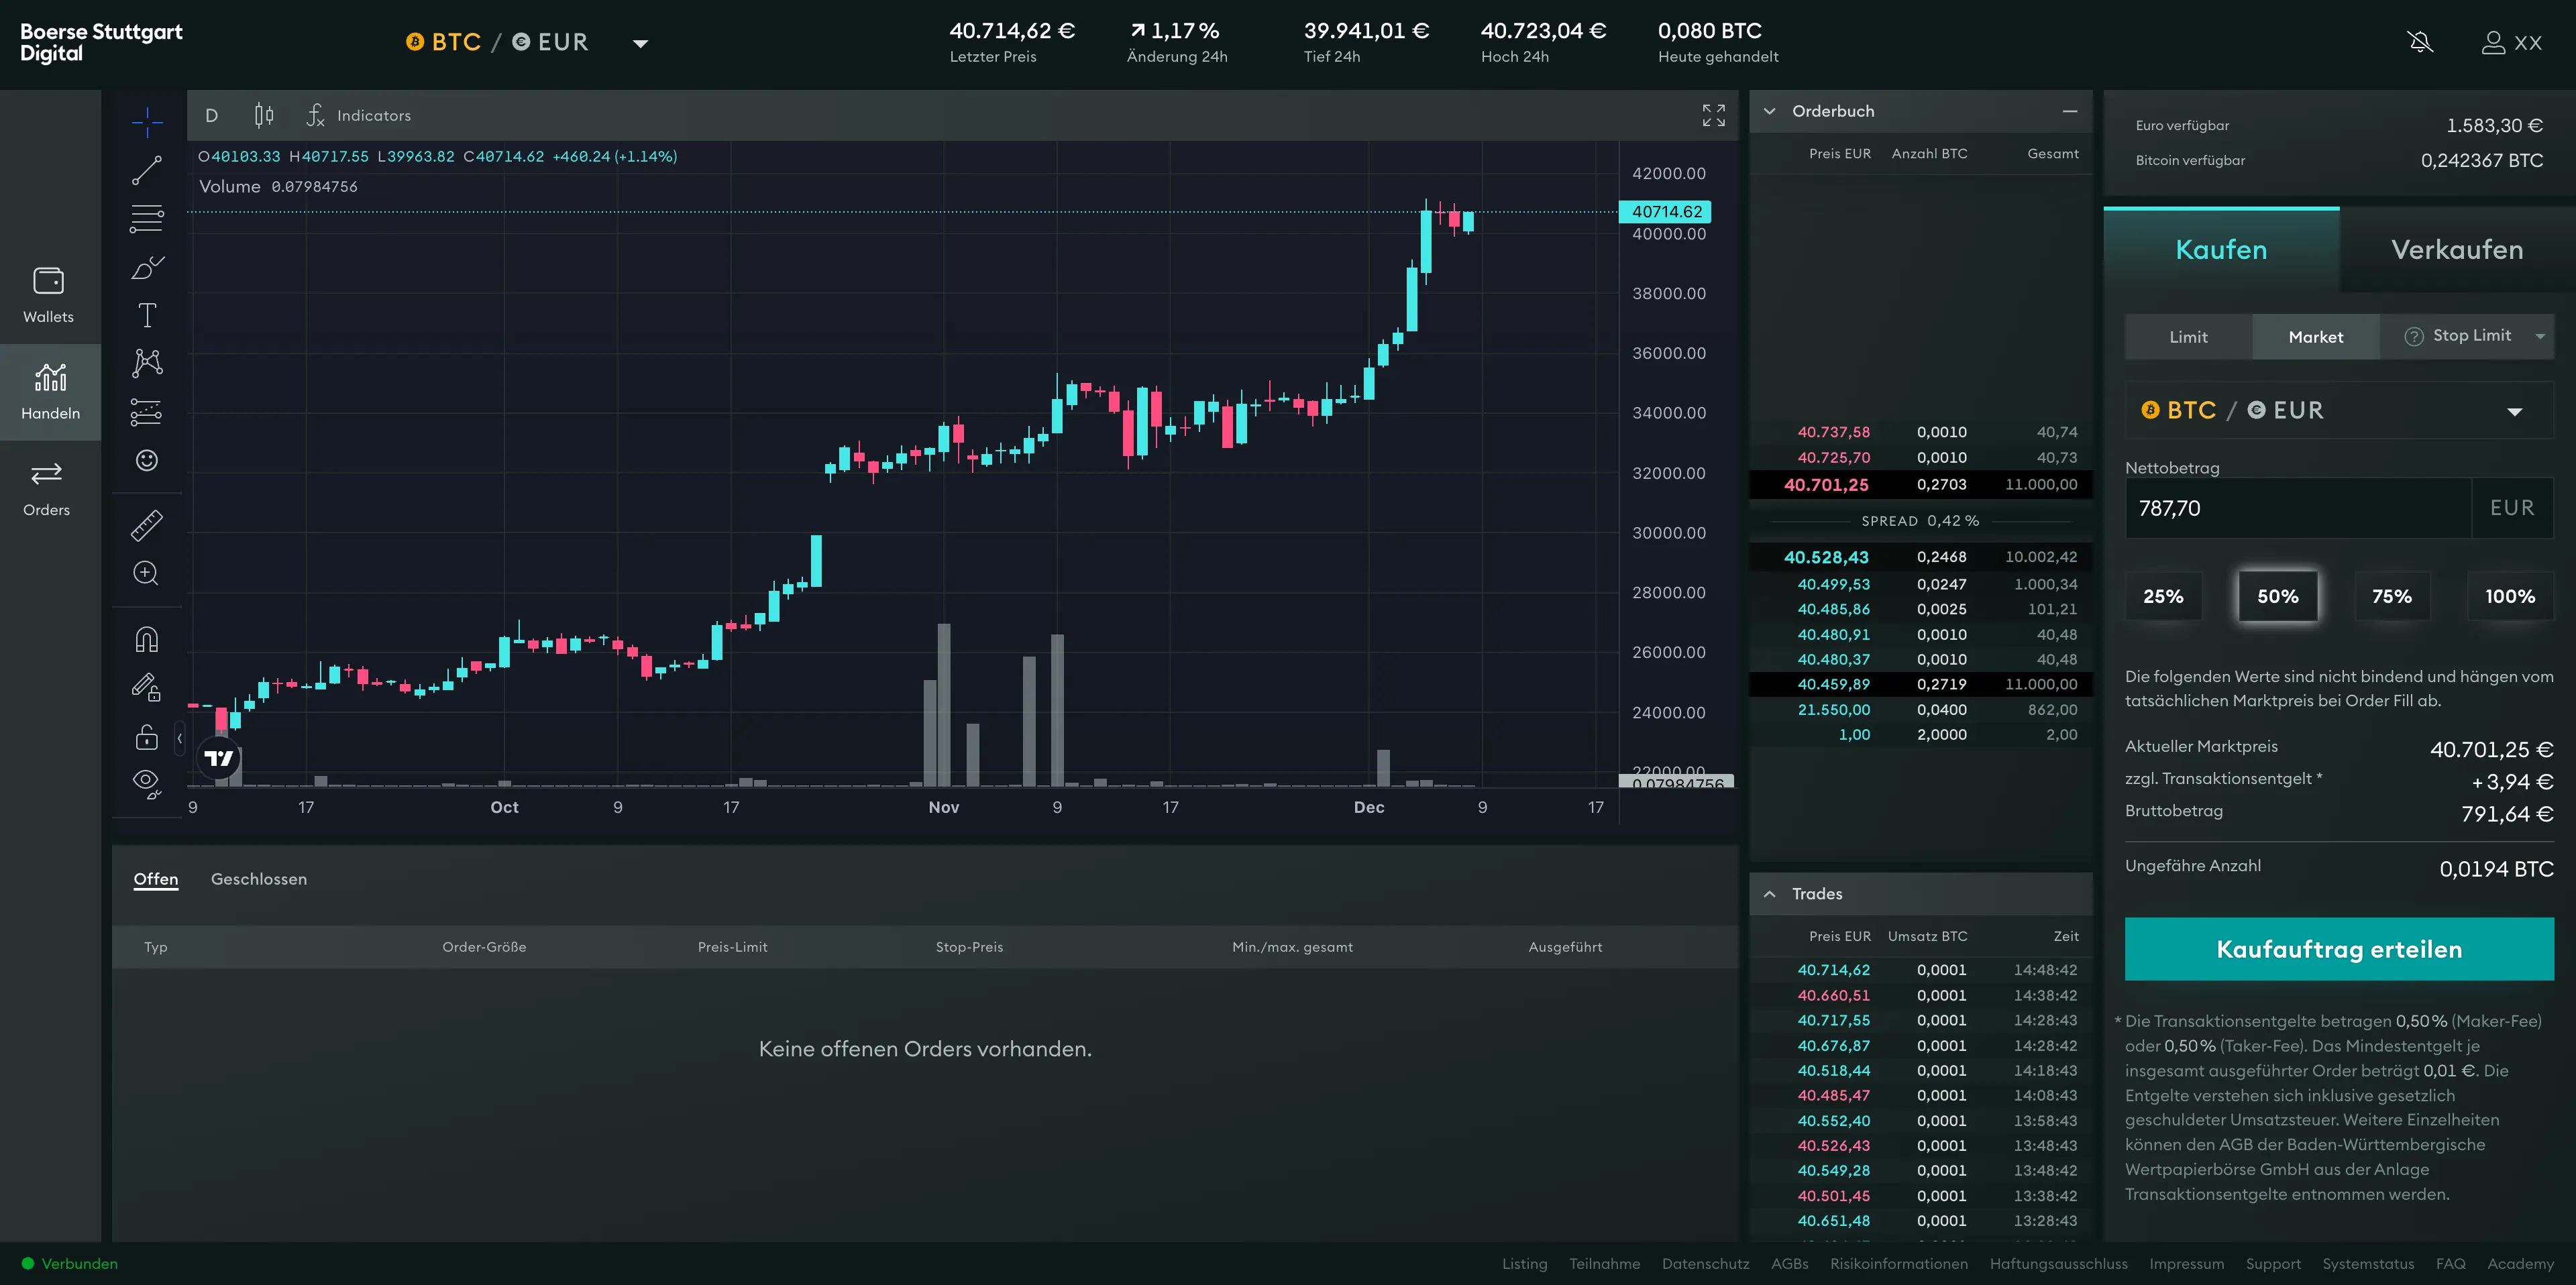Open the Orders section in the sidebar

tap(46, 489)
